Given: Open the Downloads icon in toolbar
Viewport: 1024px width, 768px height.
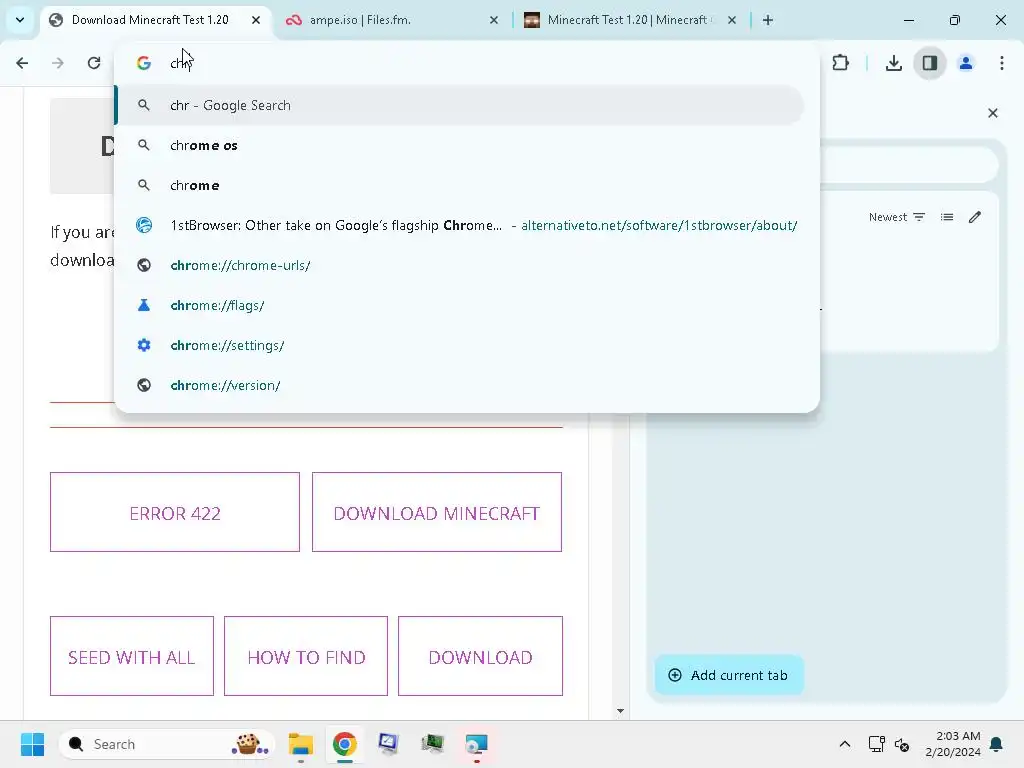Looking at the screenshot, I should (x=894, y=63).
